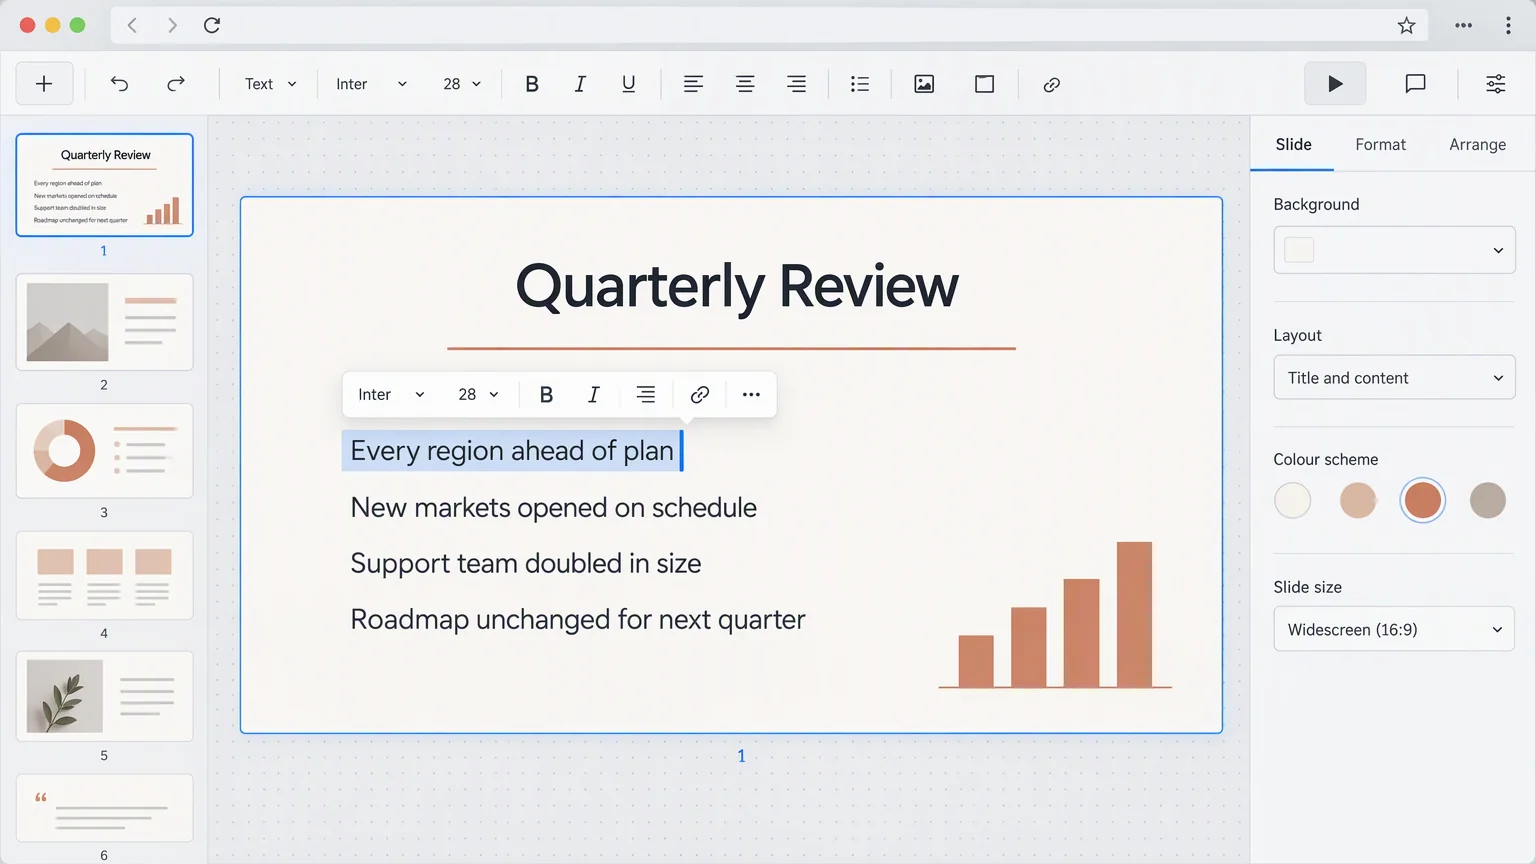1536x864 pixels.
Task: Open the Text style dropdown
Action: [x=271, y=84]
